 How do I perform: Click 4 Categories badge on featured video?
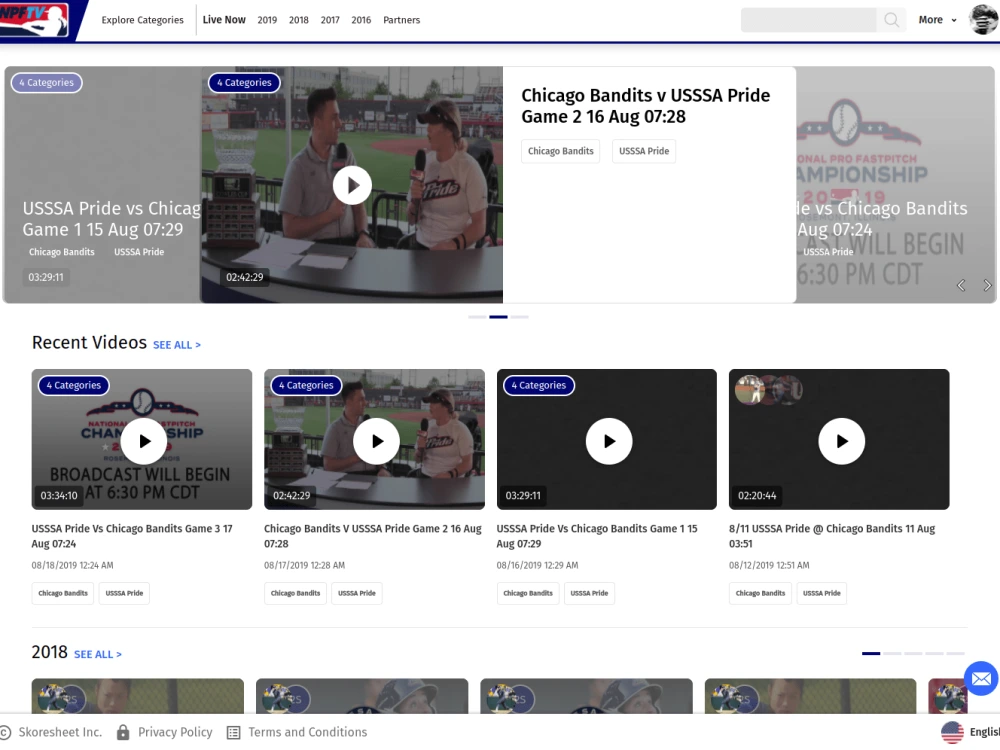tap(244, 82)
